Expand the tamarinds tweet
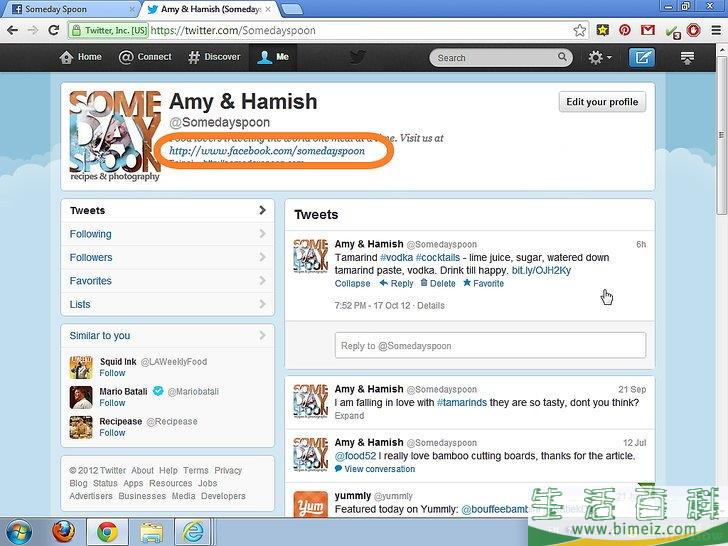The width and height of the screenshot is (728, 546). pyautogui.click(x=349, y=416)
